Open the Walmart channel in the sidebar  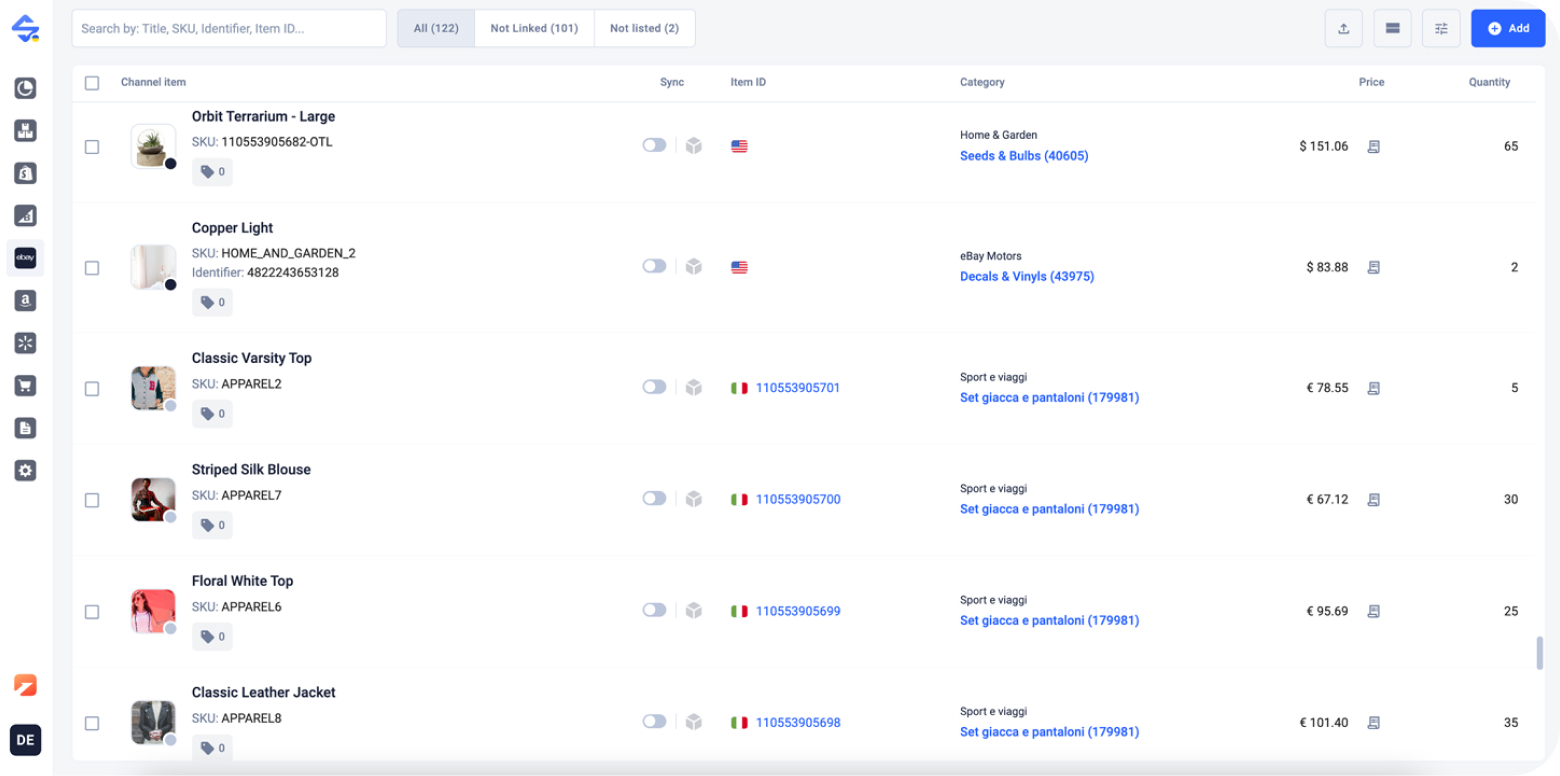click(x=26, y=343)
